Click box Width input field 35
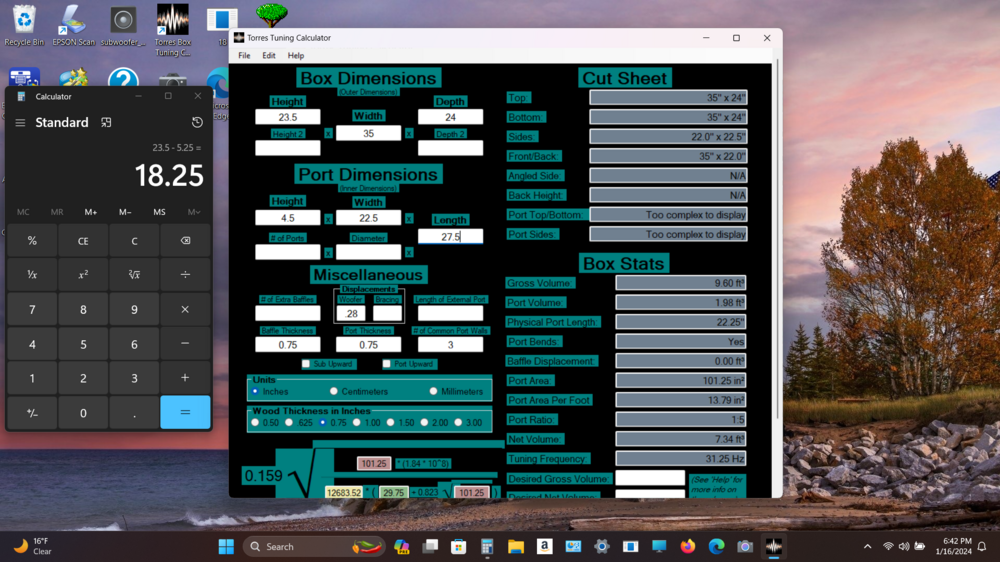The width and height of the screenshot is (1000, 562). pos(369,133)
